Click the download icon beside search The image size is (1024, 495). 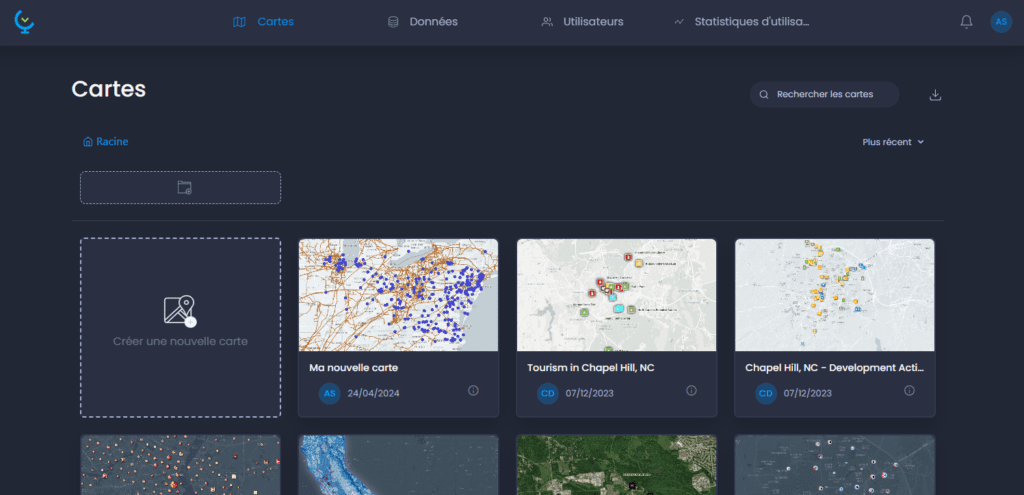(x=935, y=95)
